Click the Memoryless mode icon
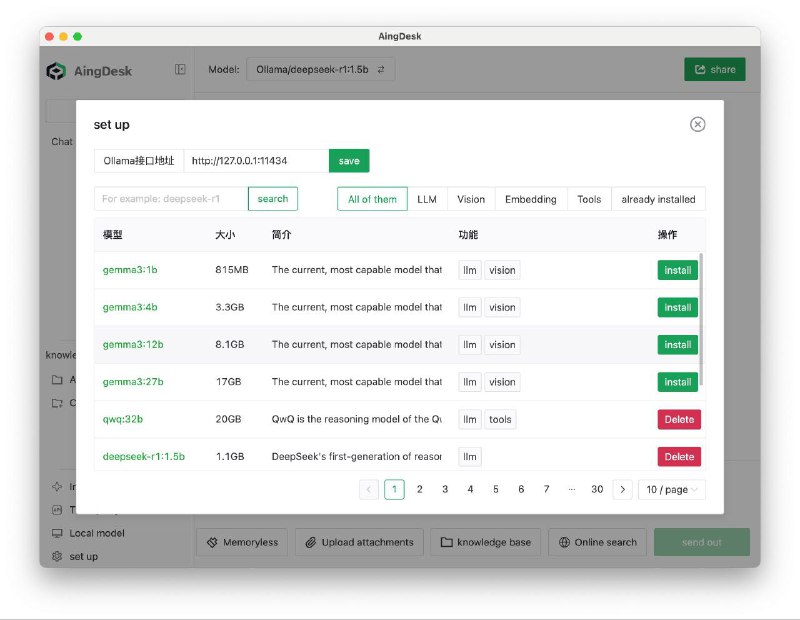 click(211, 542)
